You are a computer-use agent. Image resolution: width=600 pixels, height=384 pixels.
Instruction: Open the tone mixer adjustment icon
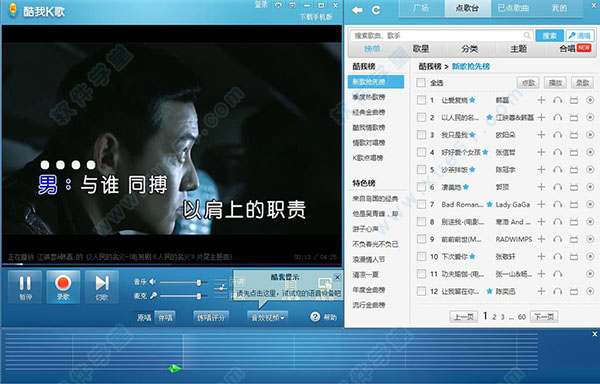(x=220, y=288)
